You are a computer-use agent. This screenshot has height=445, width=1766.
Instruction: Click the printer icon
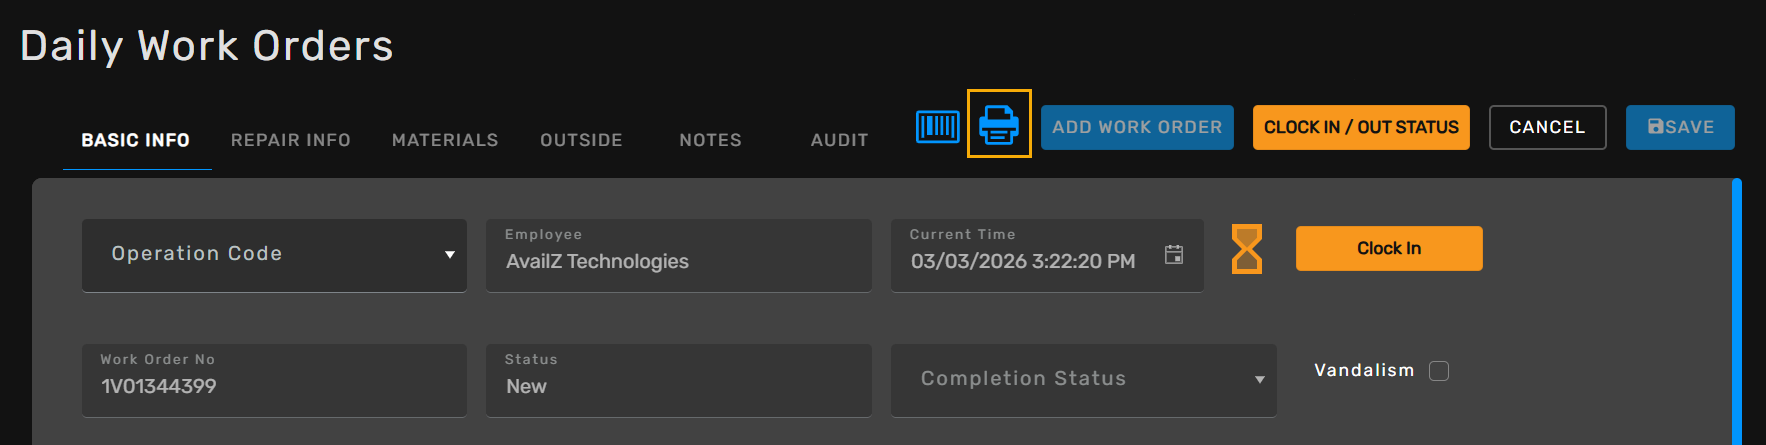pyautogui.click(x=999, y=125)
